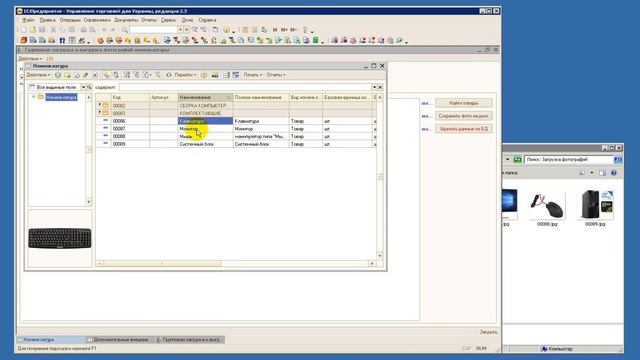Click the red Удалить данные из БД button
The height and width of the screenshot is (360, 640).
click(x=463, y=129)
